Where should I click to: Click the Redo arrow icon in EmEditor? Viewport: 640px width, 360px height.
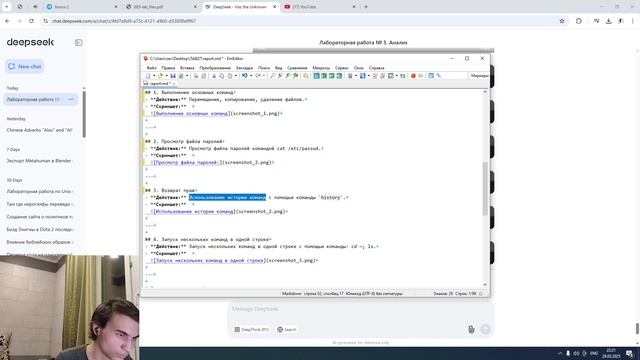(258, 76)
